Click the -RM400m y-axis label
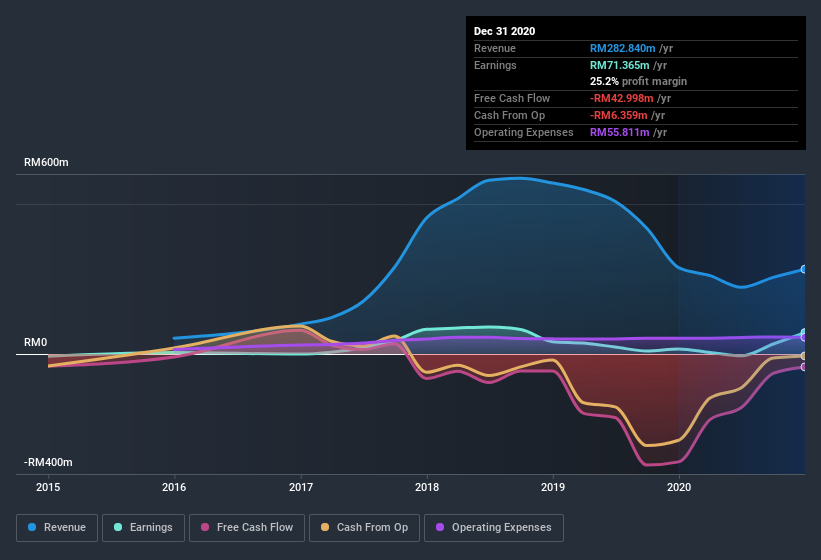Viewport: 821px width, 560px height. 48,462
